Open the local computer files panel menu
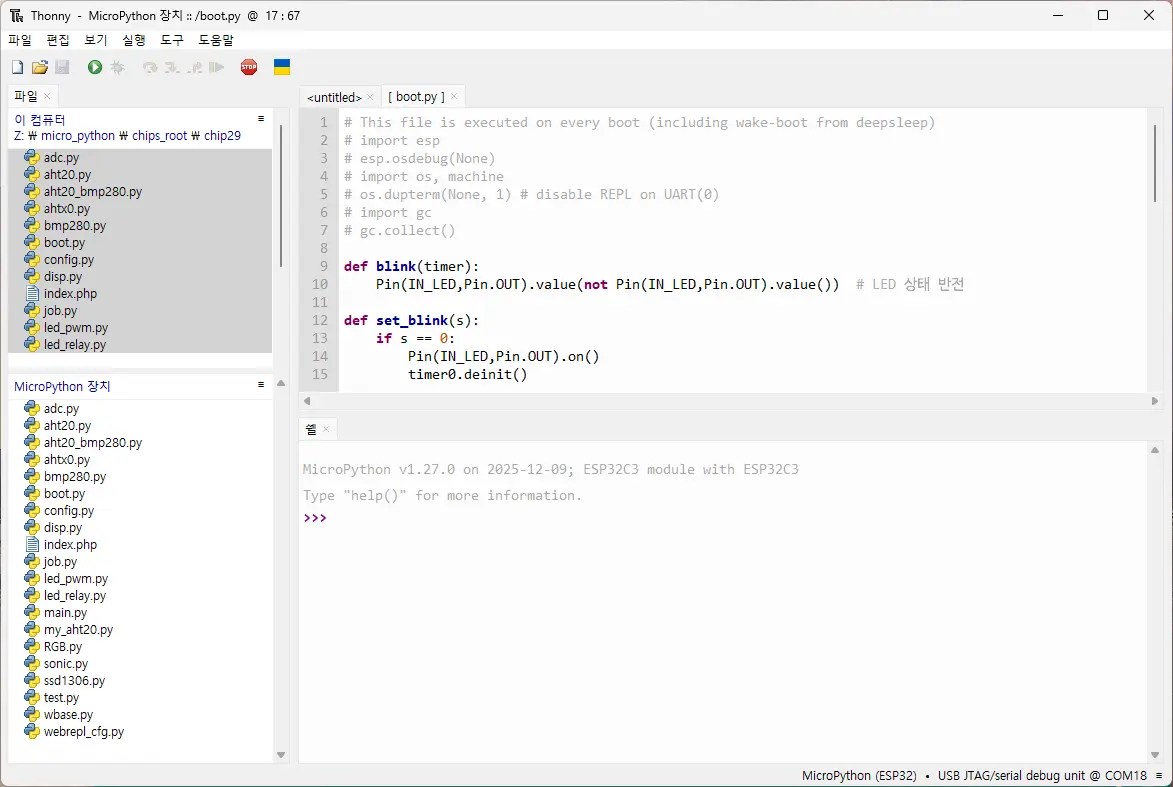Screen dimensions: 1173x787 pyautogui.click(x=261, y=119)
